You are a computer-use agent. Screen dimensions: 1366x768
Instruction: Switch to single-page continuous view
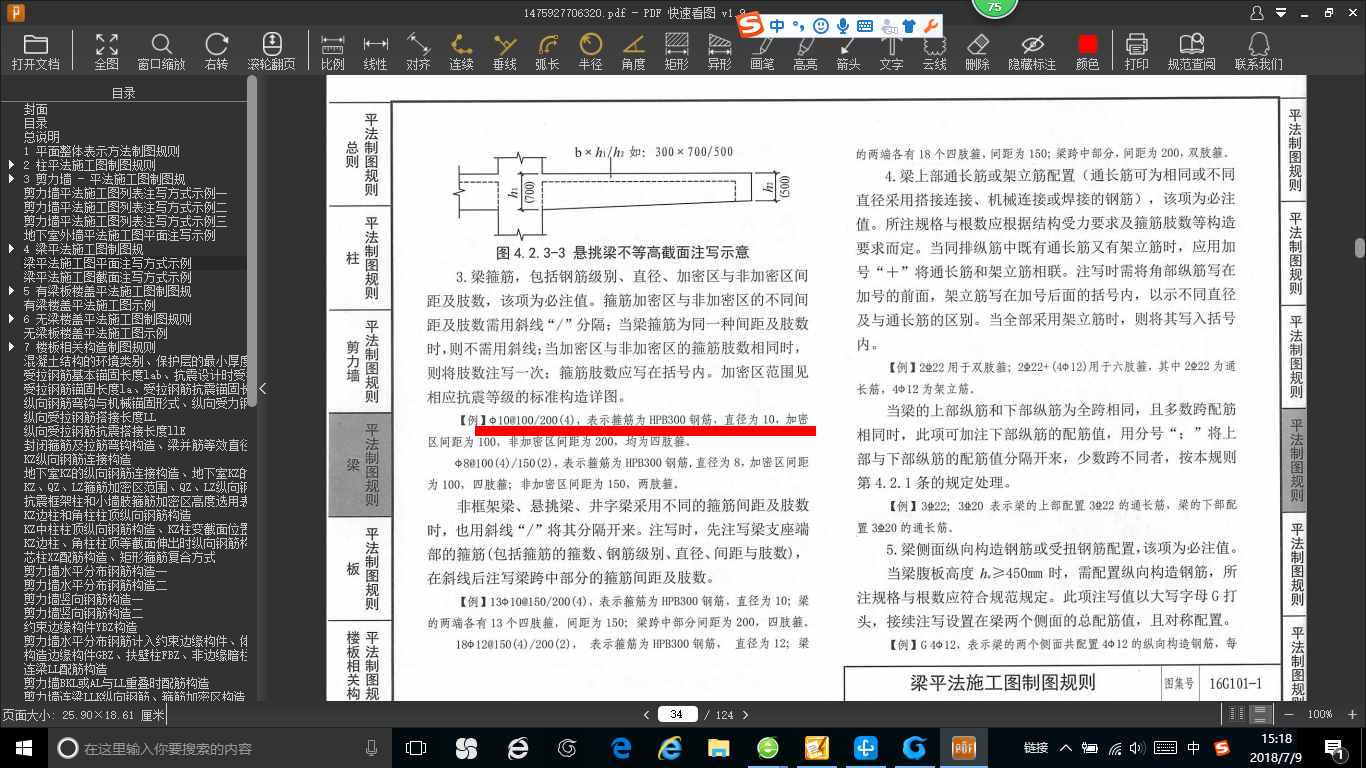[x=1261, y=714]
